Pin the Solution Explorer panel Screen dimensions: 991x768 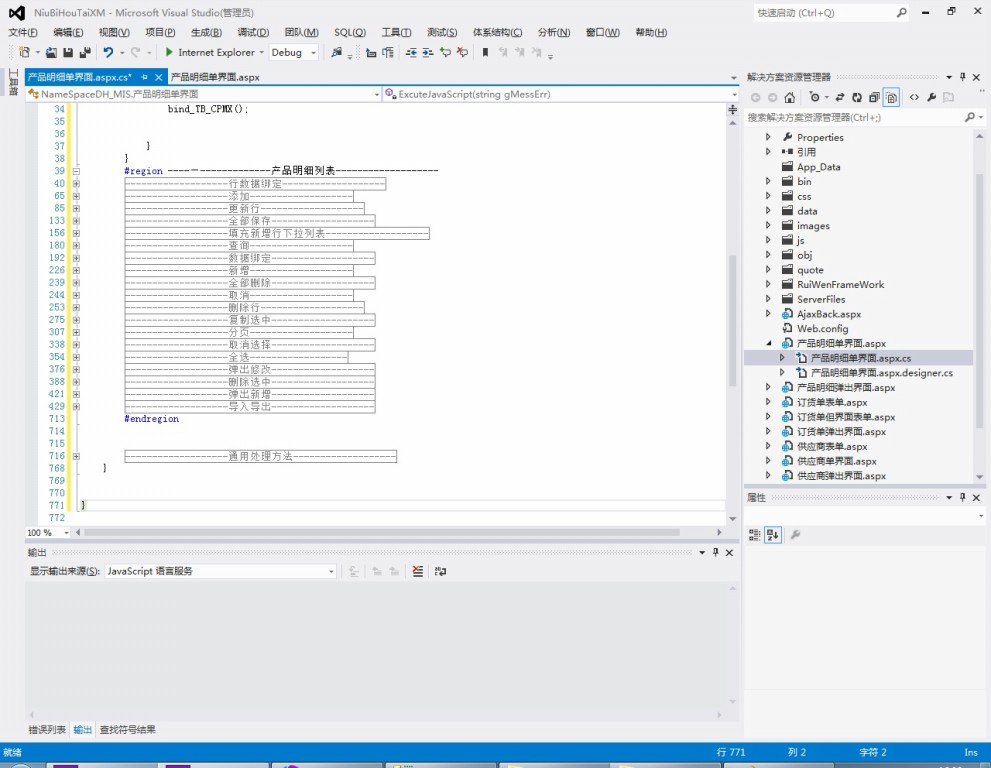[x=963, y=77]
